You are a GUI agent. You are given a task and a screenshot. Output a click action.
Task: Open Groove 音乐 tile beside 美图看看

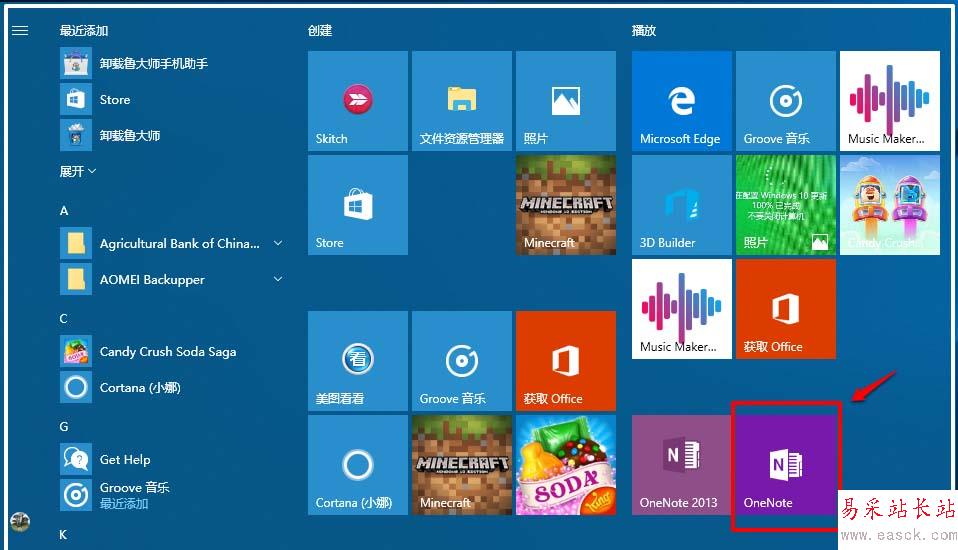click(462, 361)
